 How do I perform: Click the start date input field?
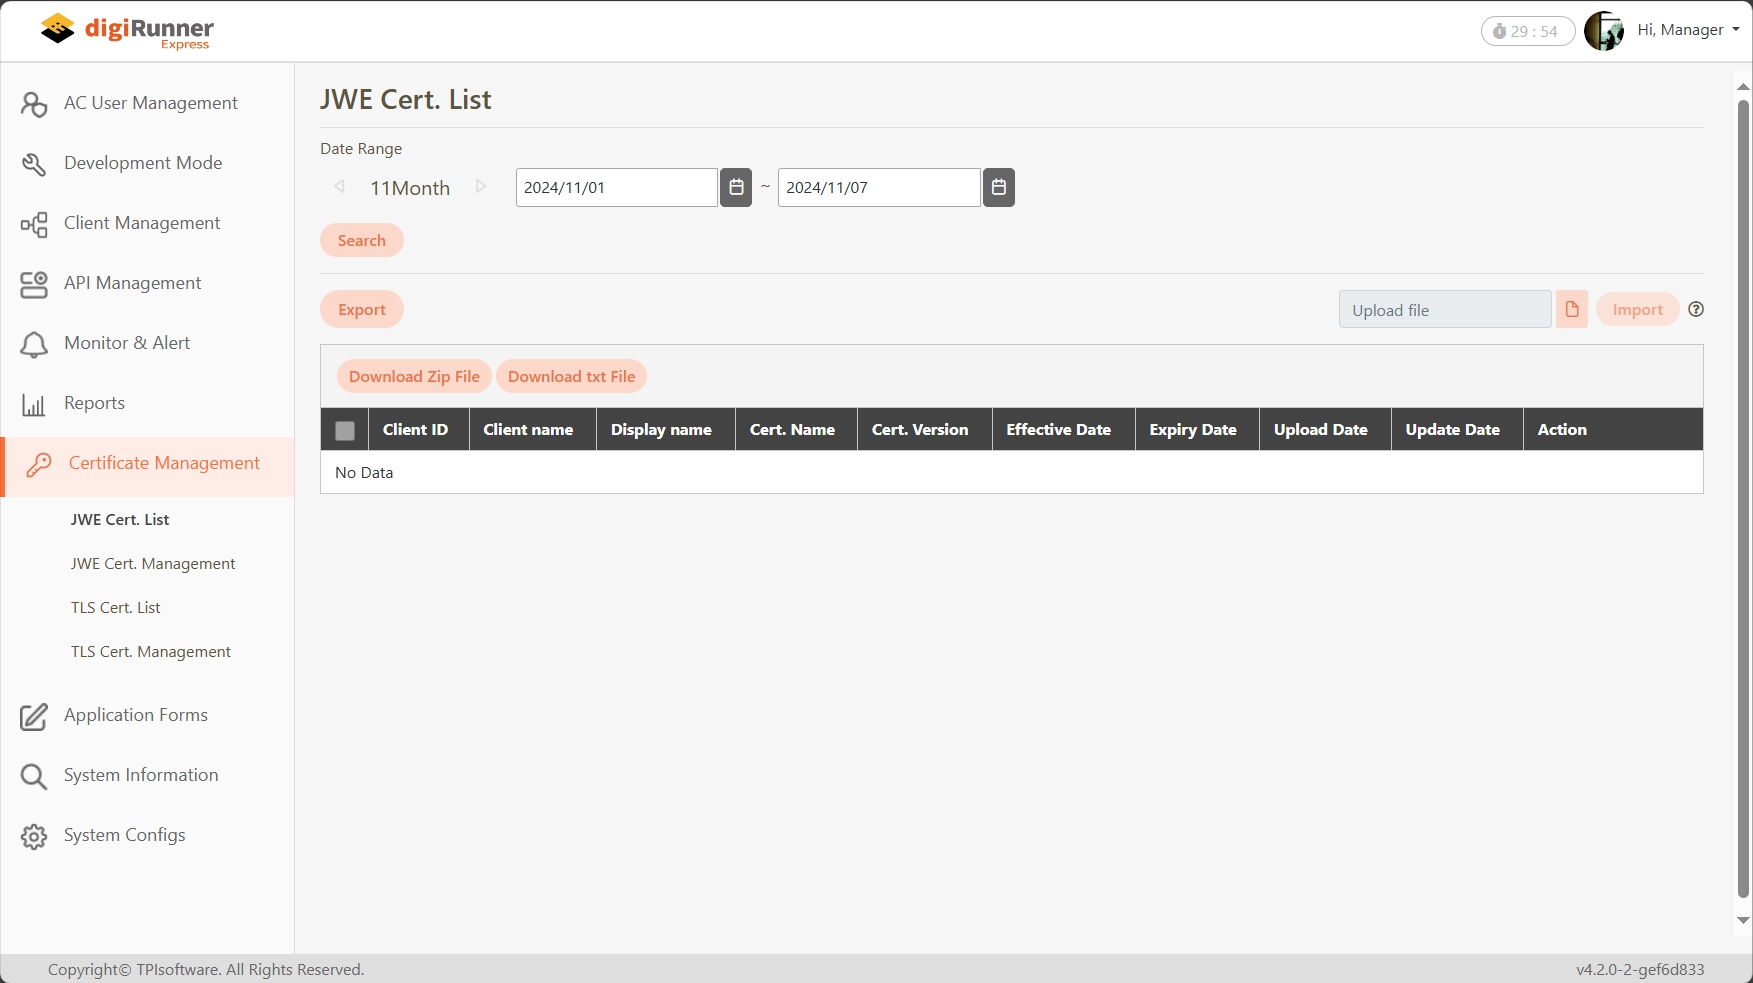[616, 187]
